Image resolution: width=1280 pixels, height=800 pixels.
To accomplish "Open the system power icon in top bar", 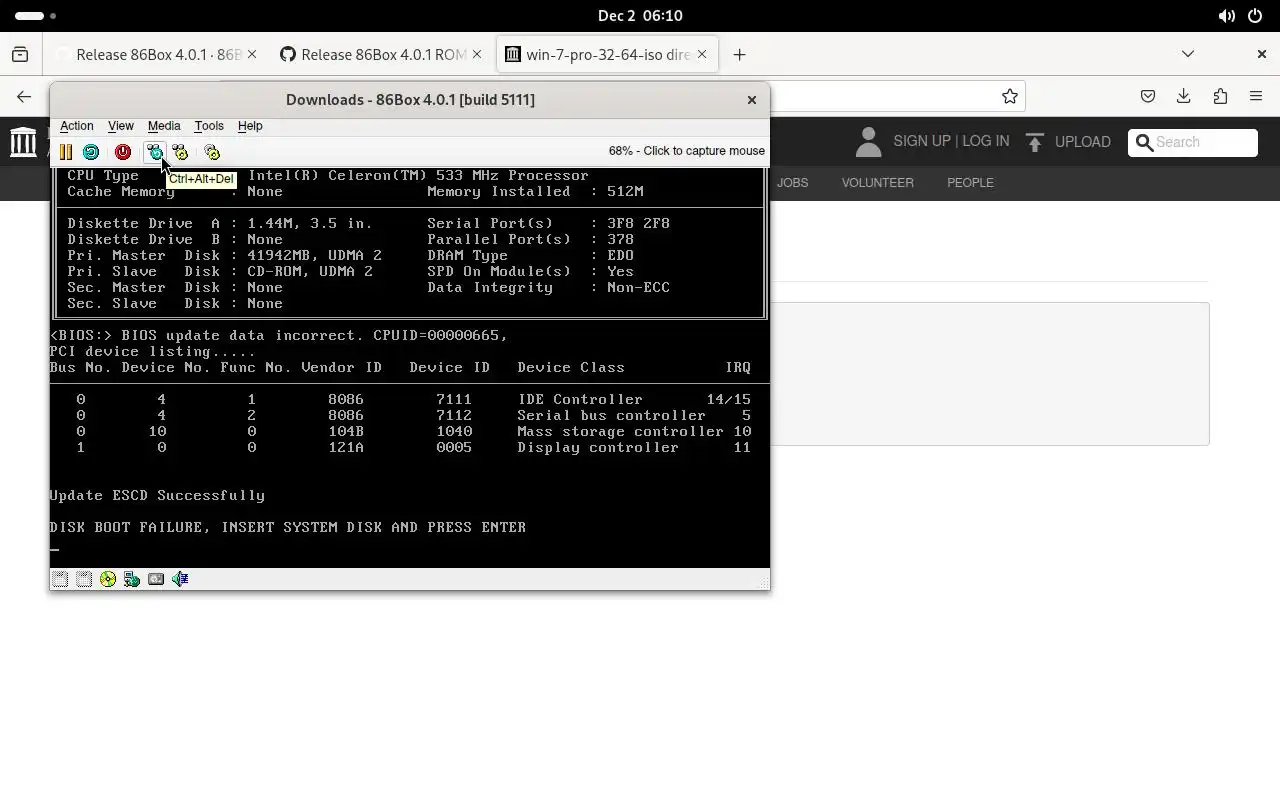I will pos(1256,16).
